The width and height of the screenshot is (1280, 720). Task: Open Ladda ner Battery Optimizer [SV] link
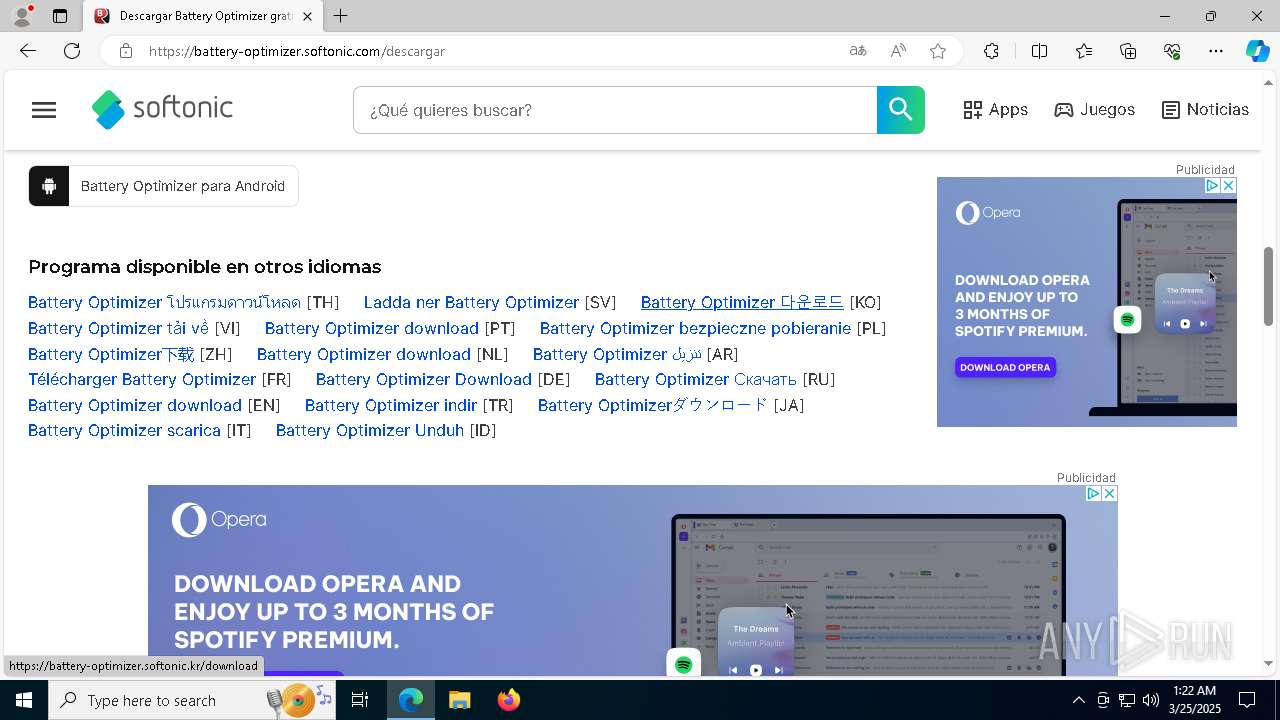[471, 302]
